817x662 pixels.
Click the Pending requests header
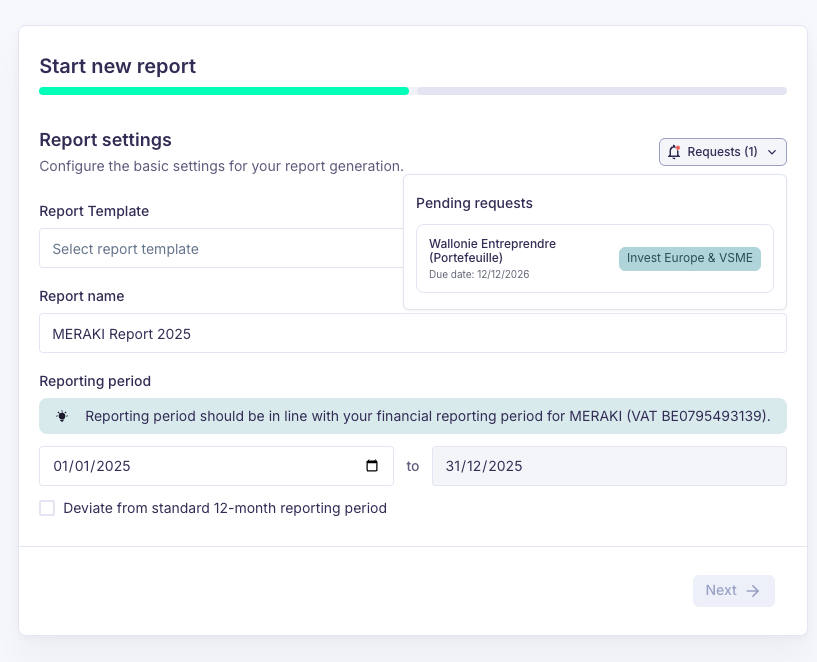(474, 203)
